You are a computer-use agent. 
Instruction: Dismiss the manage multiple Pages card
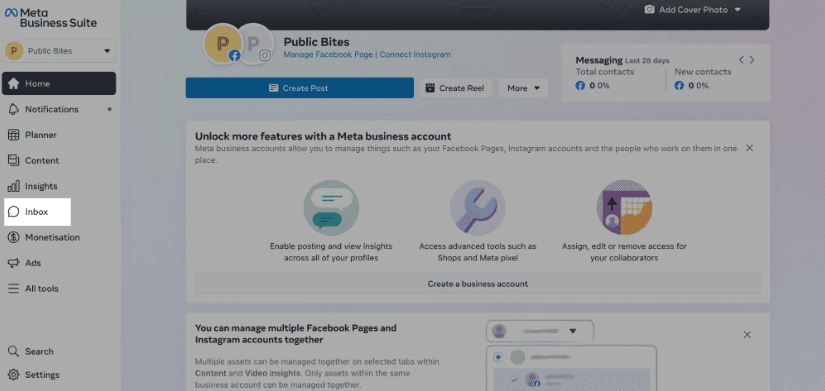747,335
